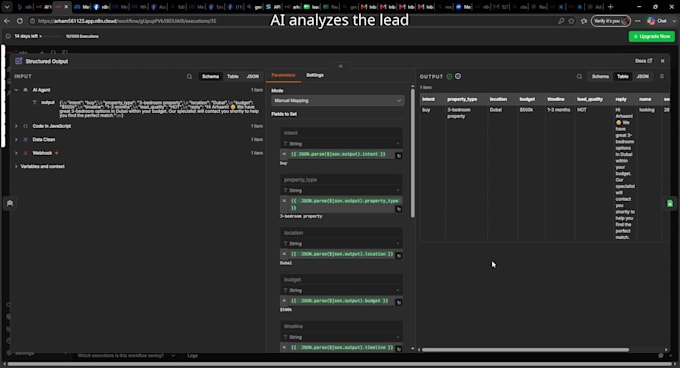
Task: Click the Code in JavaScript braces icon
Action: (26, 126)
